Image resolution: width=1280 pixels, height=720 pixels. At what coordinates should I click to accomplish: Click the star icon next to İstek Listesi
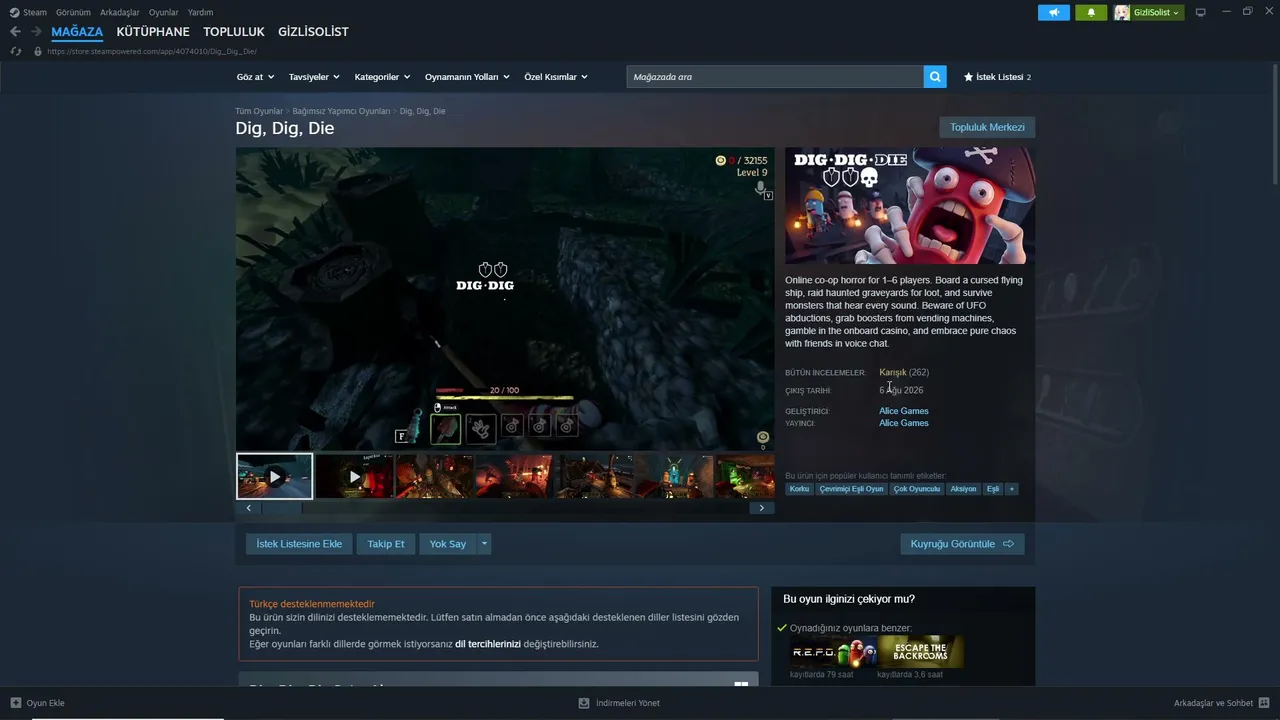[x=968, y=77]
